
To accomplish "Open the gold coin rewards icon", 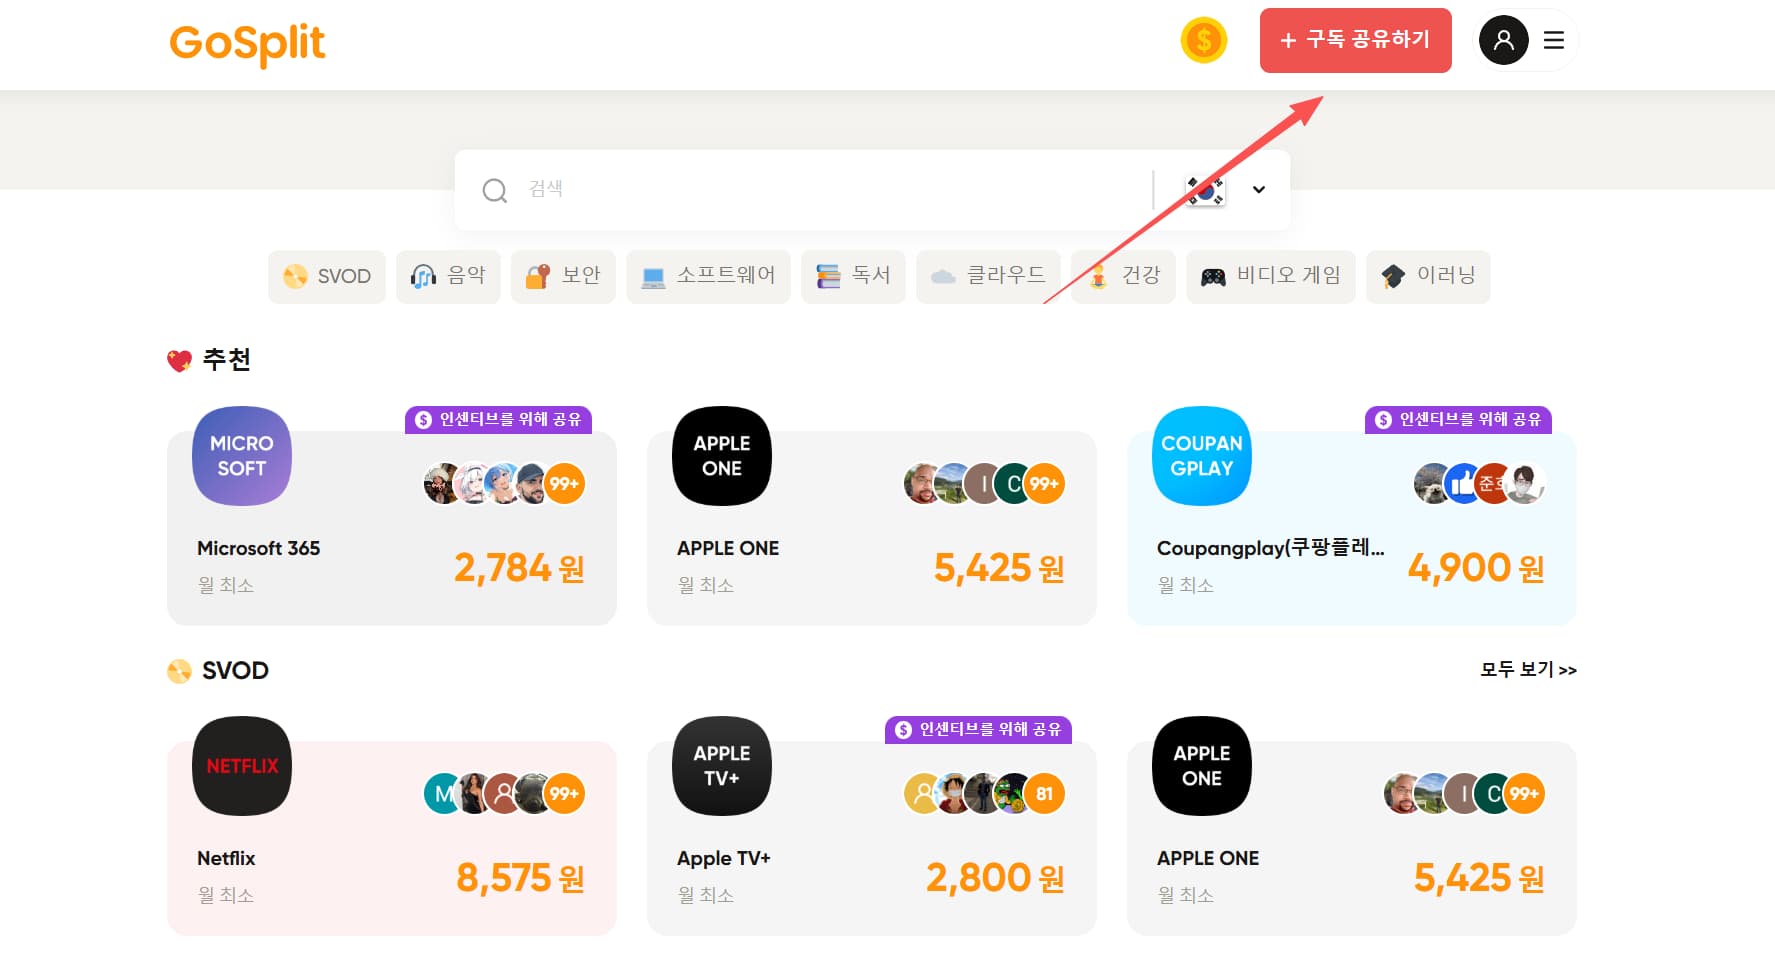I will coord(1204,41).
